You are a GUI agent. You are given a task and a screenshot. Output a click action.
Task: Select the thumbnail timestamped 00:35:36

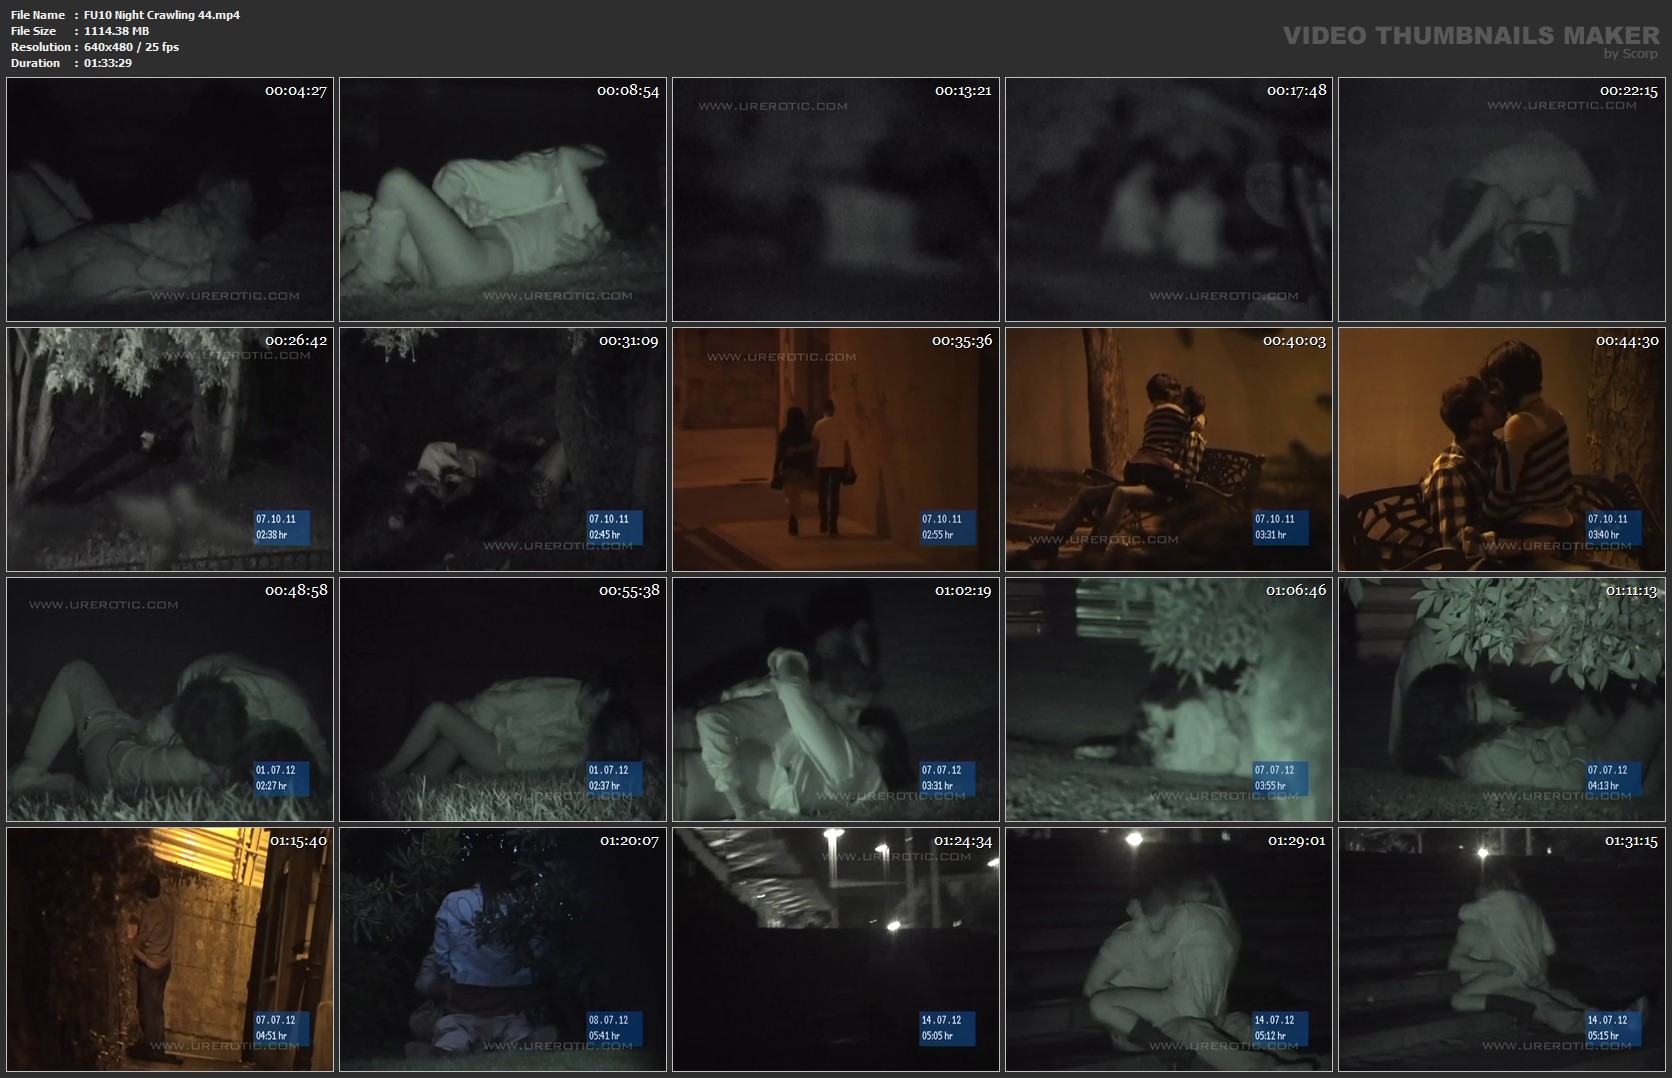pos(835,449)
